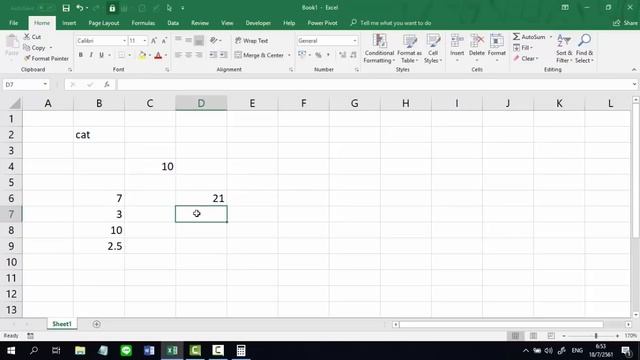
Task: Open the General number format dropdown
Action: click(354, 41)
